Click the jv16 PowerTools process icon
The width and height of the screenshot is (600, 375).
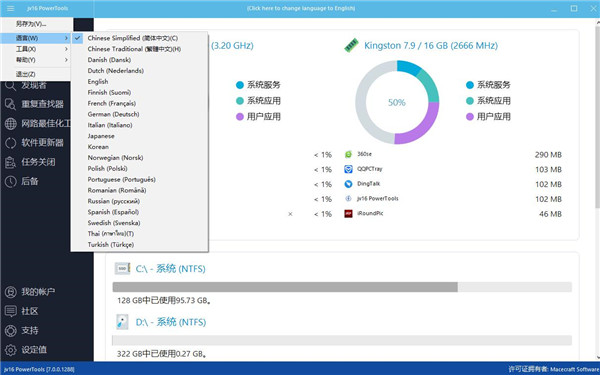coord(348,199)
